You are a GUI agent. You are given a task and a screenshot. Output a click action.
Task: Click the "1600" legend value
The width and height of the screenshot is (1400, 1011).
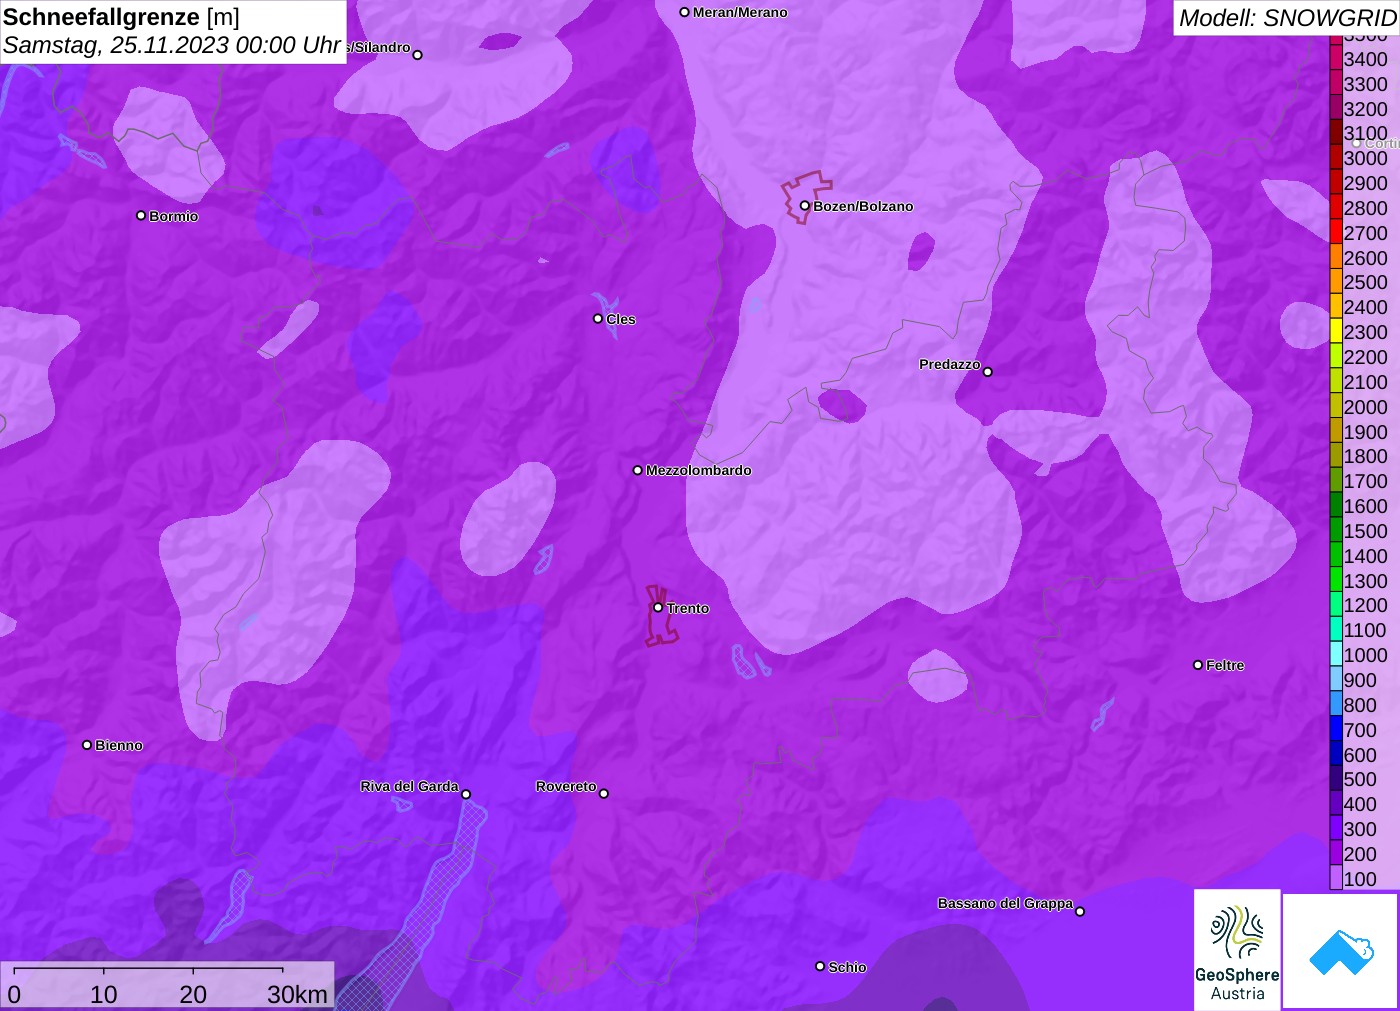(1365, 506)
